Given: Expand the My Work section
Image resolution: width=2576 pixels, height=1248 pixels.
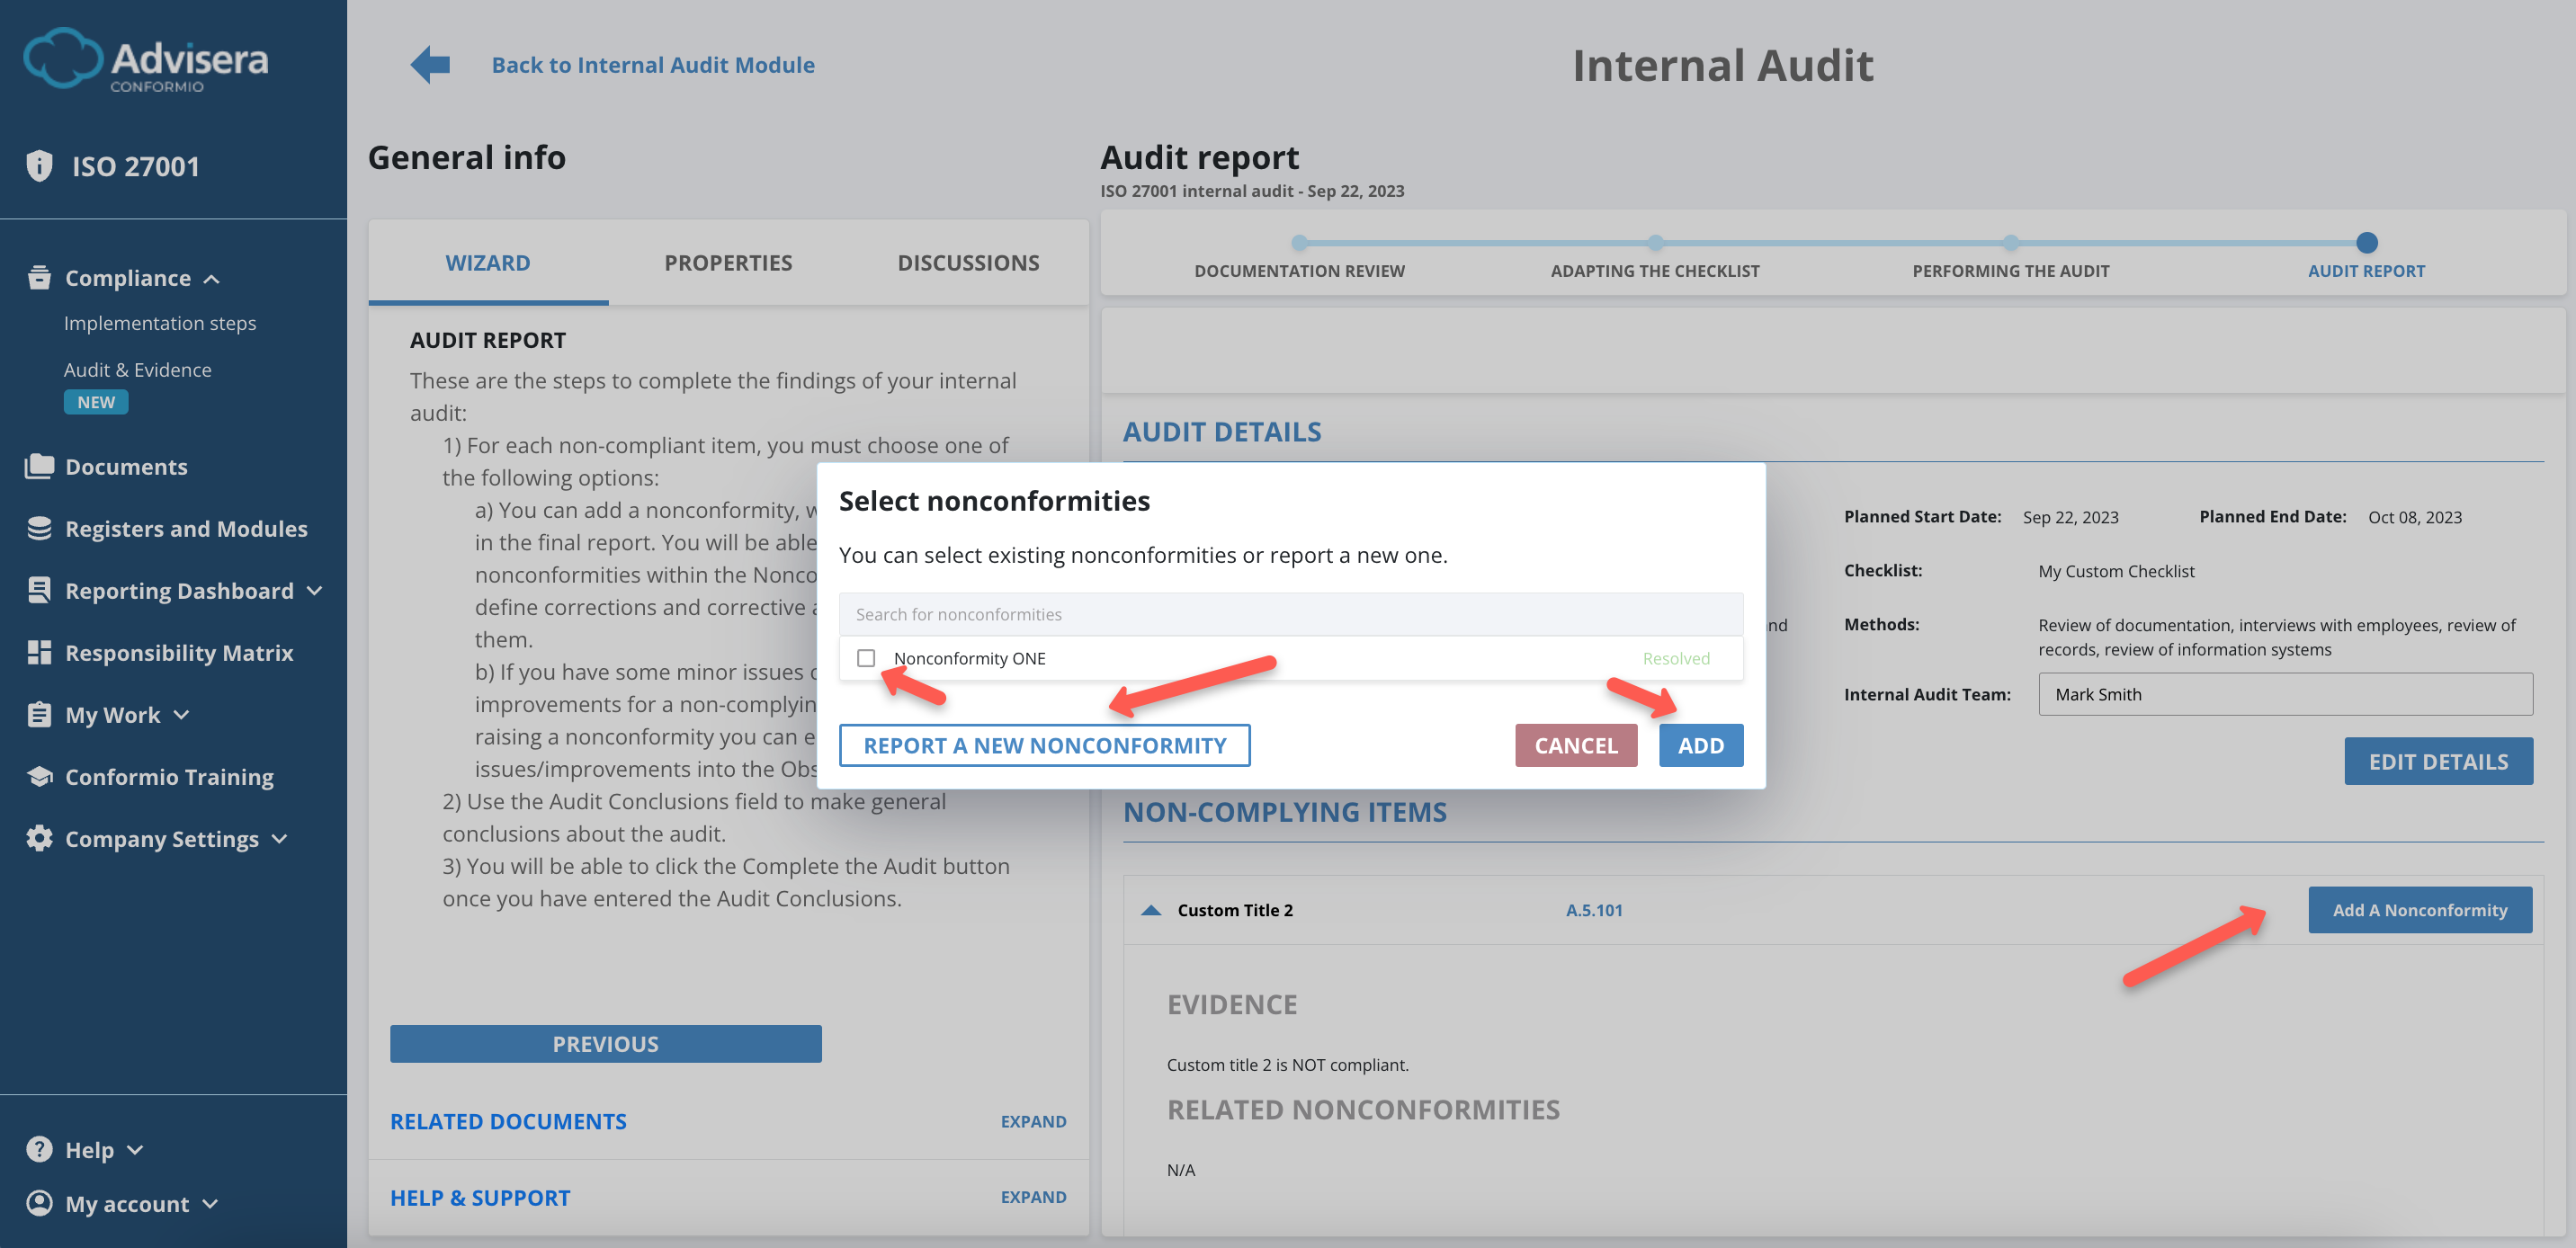Looking at the screenshot, I should tap(181, 714).
